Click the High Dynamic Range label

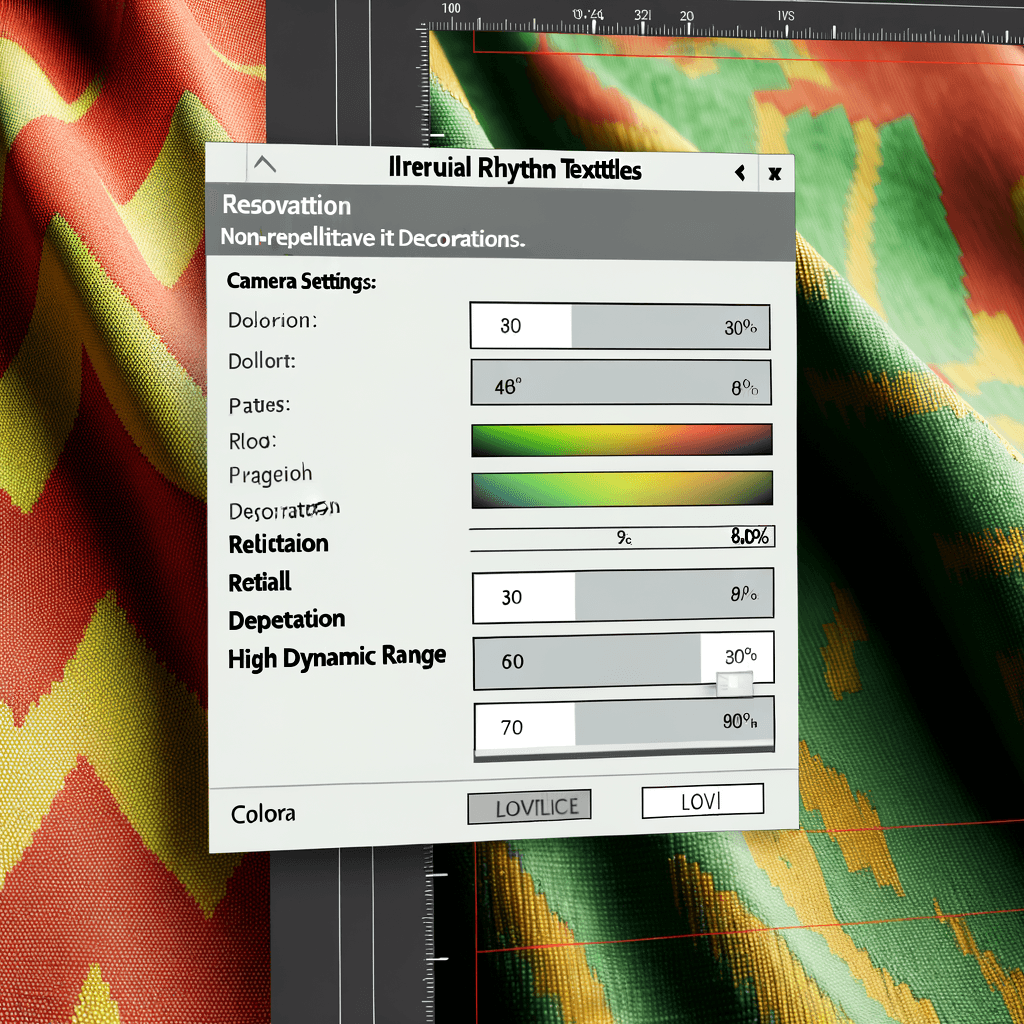pyautogui.click(x=337, y=657)
